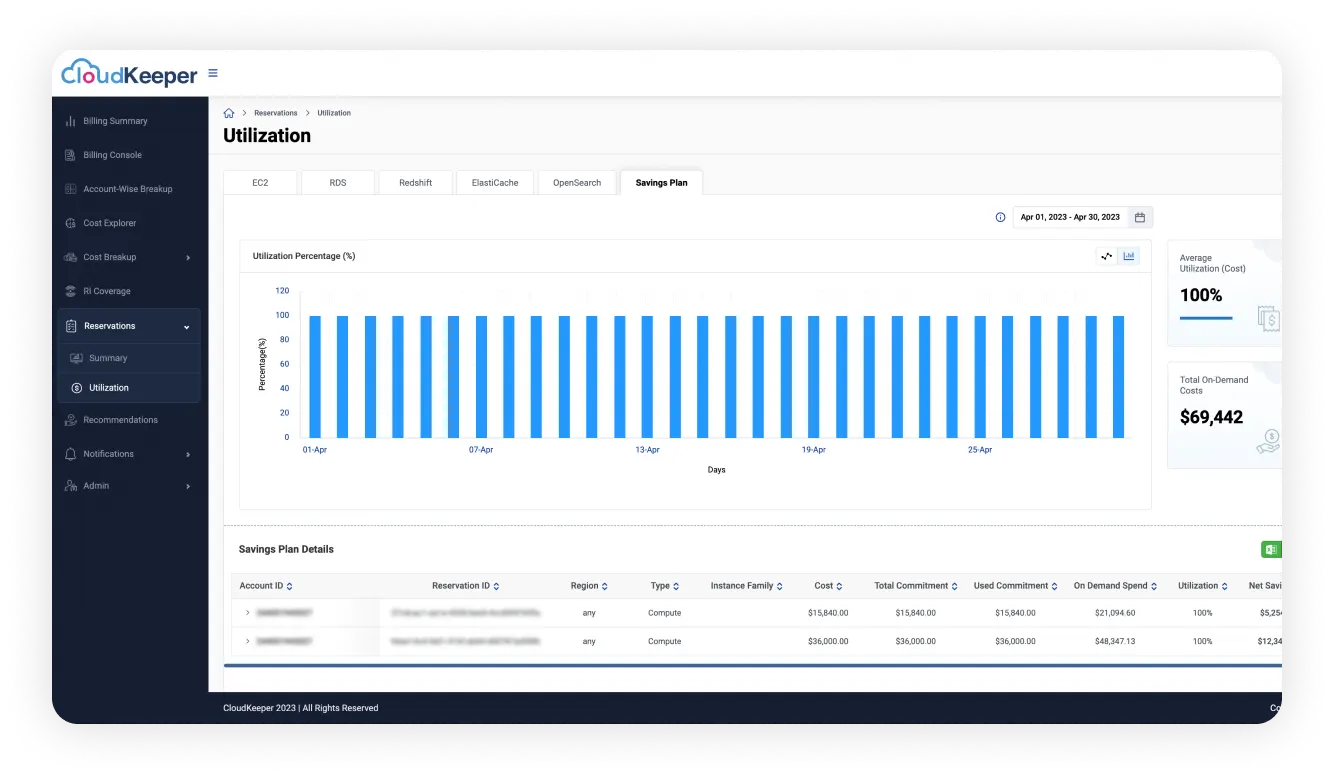This screenshot has height=778, width=1334.
Task: Switch chart to bar view
Action: click(x=1129, y=256)
